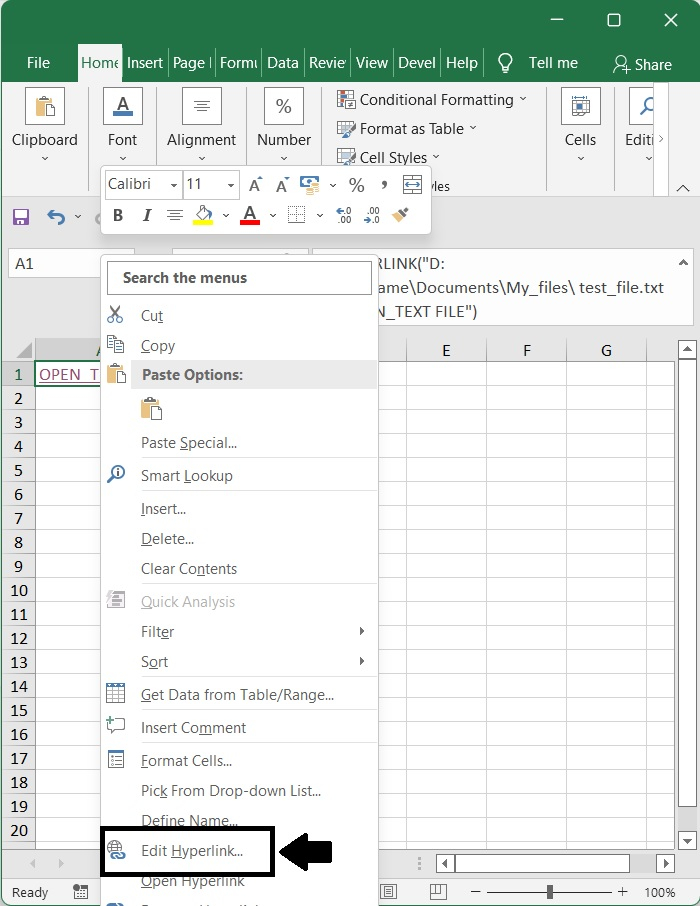Collapse the ribbon with the caret

tap(683, 188)
